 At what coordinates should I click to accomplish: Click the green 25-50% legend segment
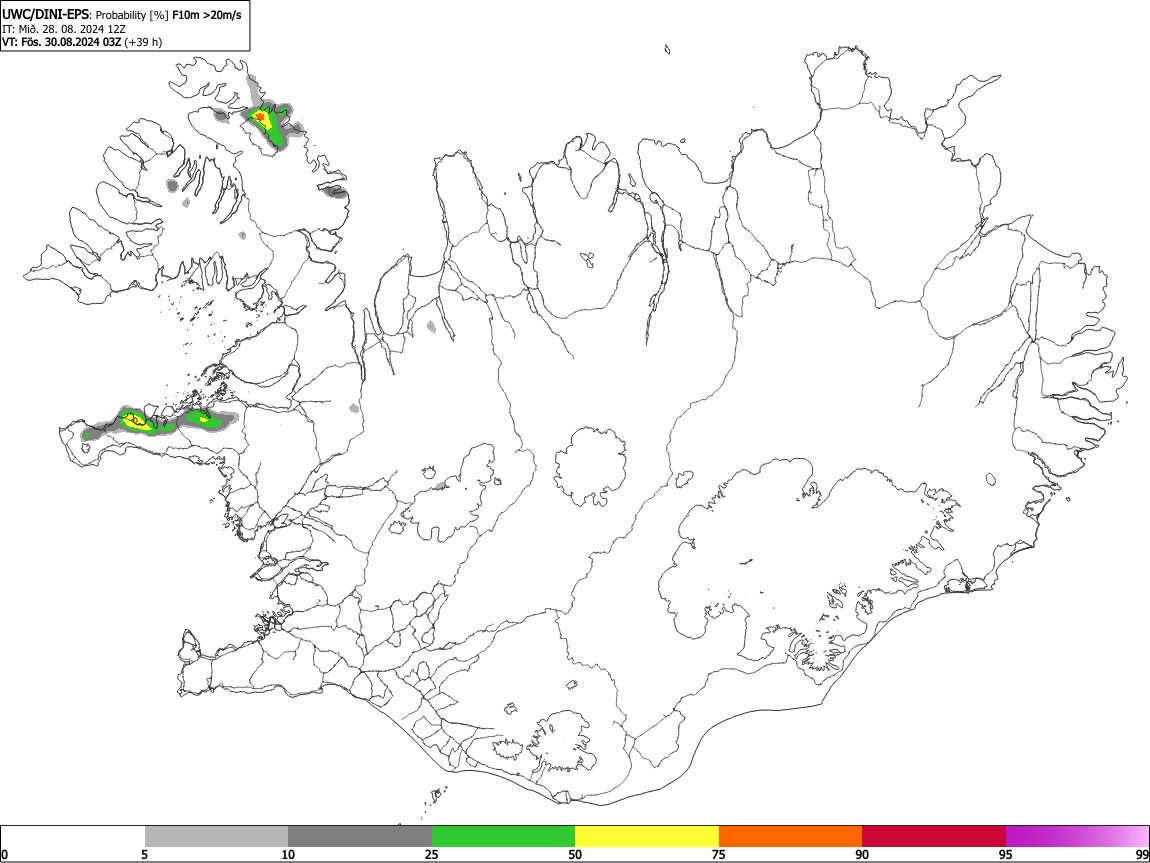point(503,837)
